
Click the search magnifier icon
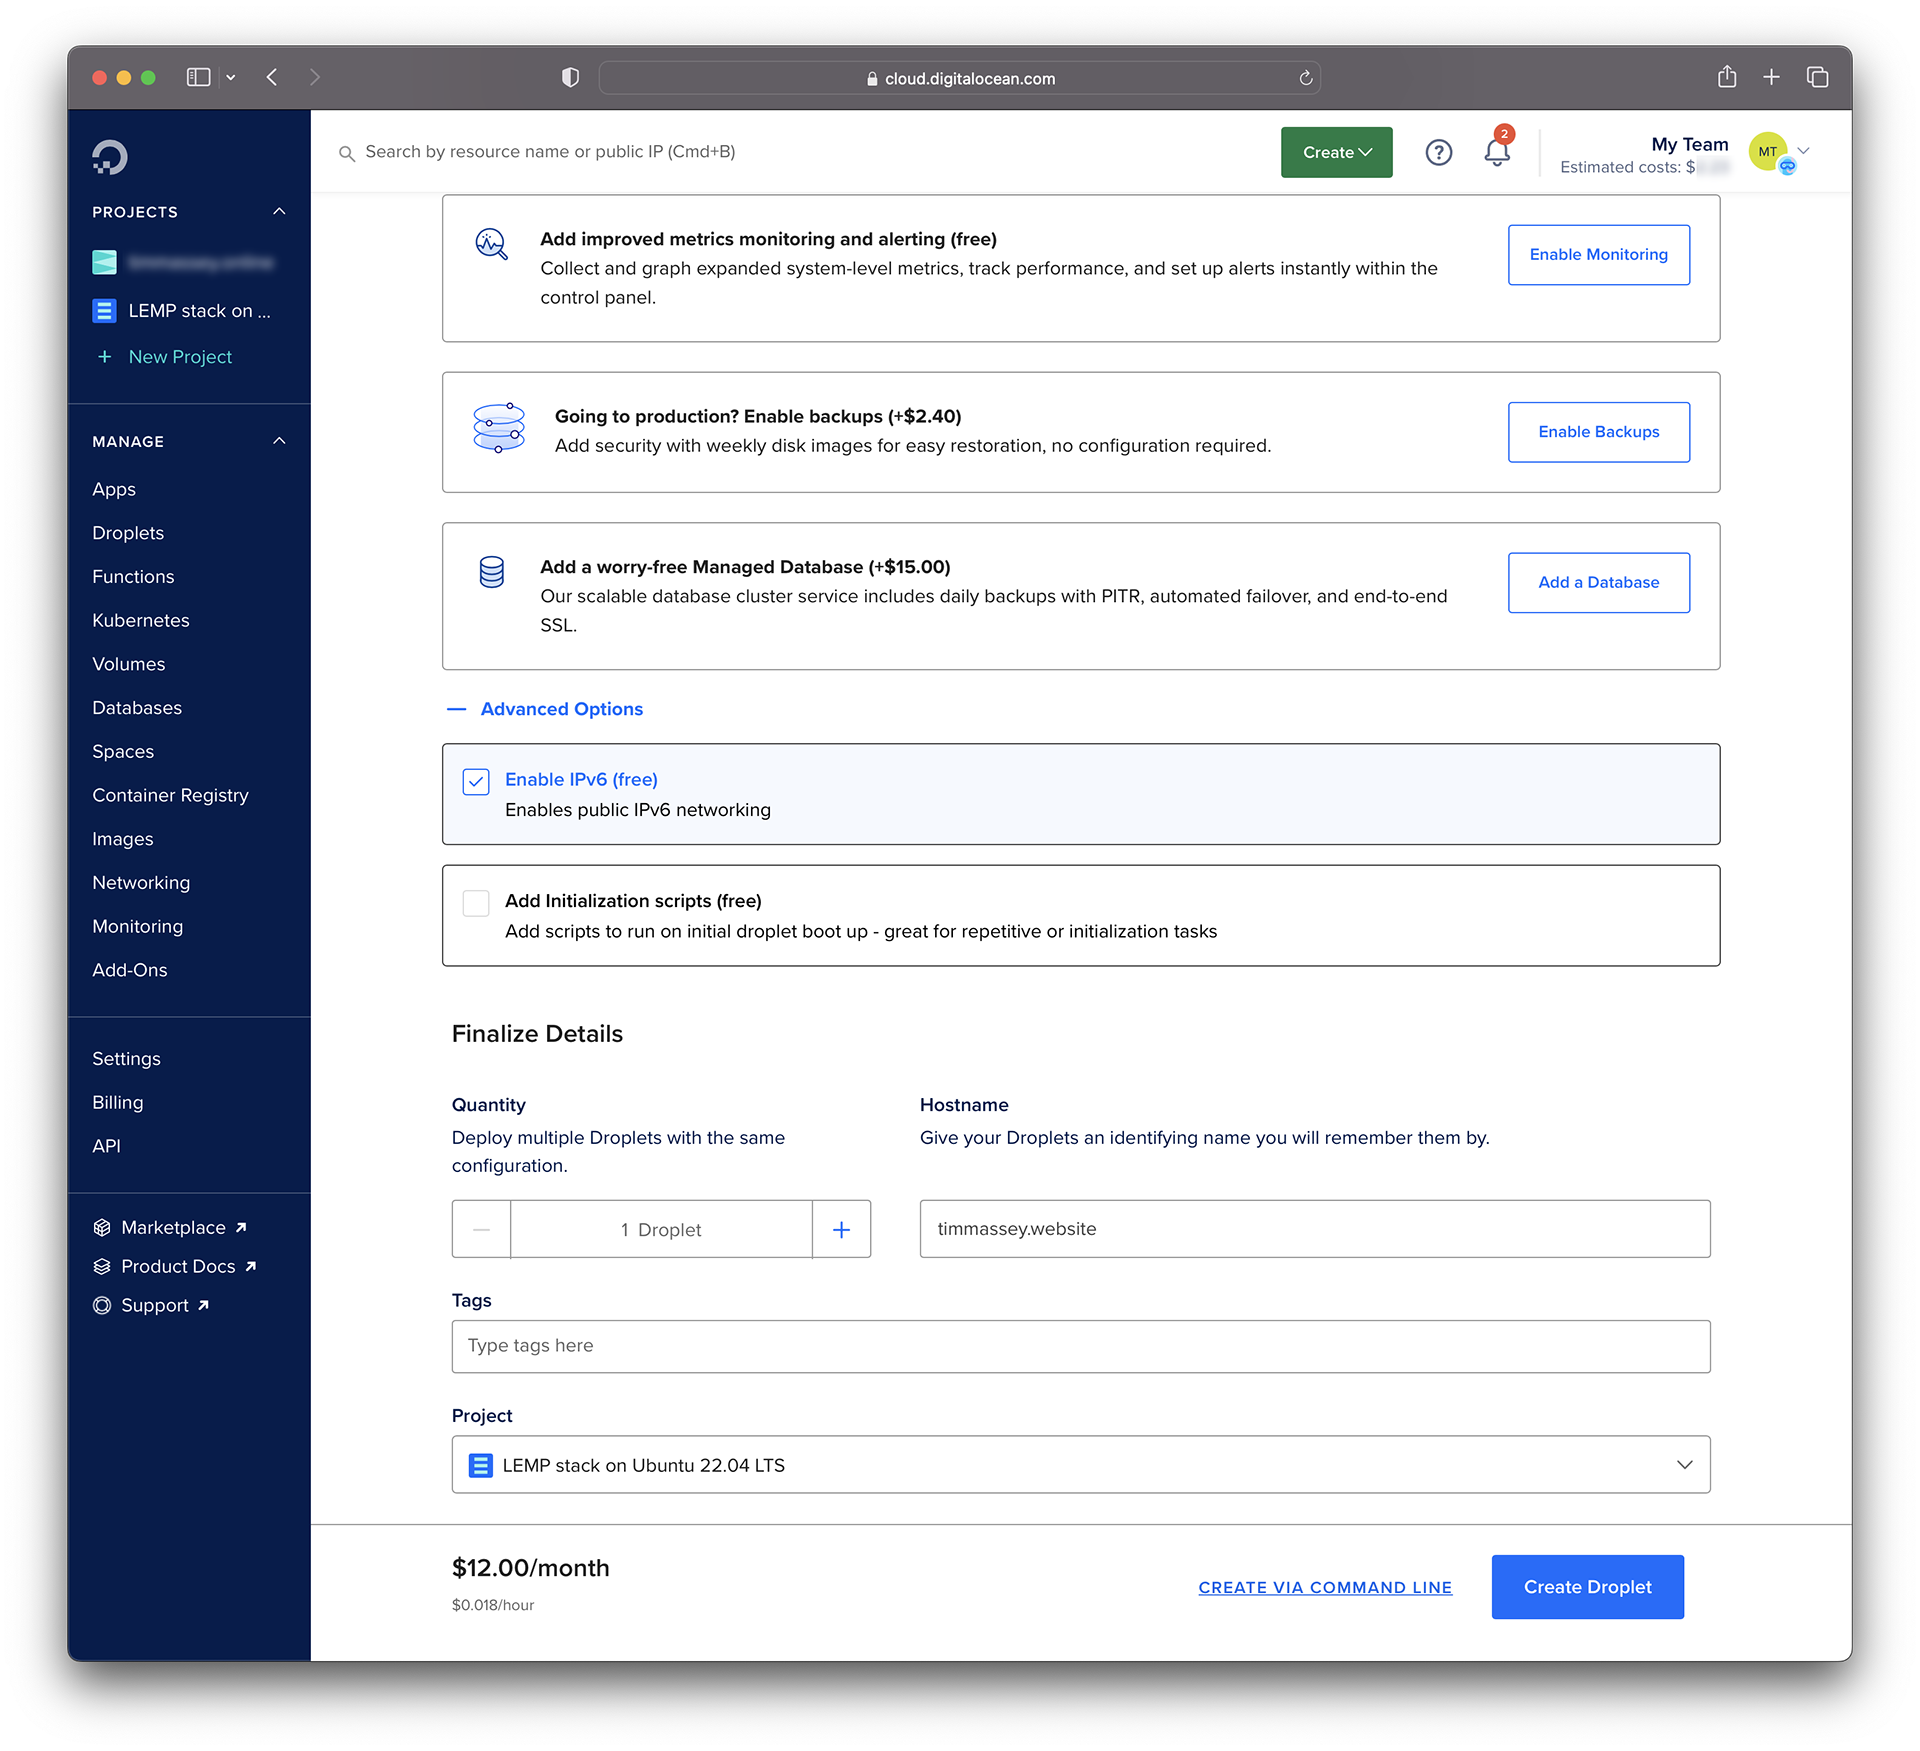point(347,153)
